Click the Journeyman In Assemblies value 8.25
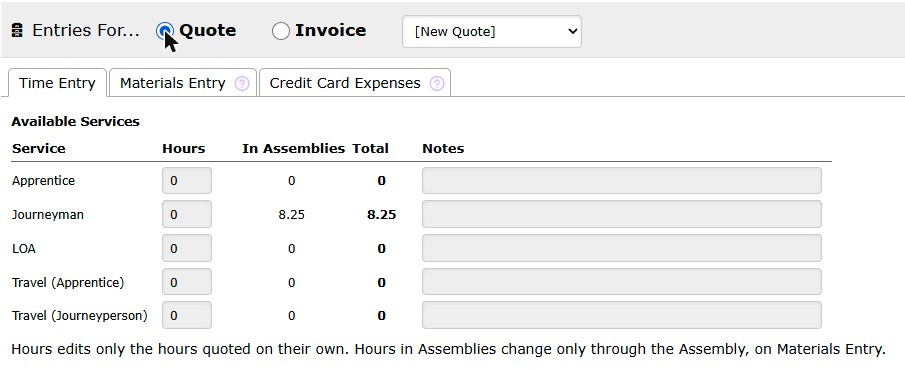Viewport: 905px width, 369px height. tap(291, 215)
